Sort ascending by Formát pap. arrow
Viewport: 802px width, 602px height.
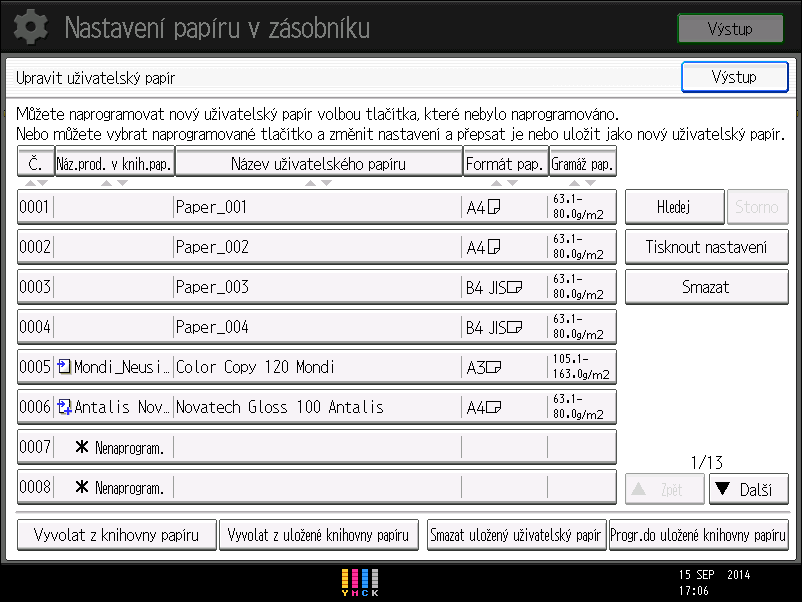[x=497, y=183]
